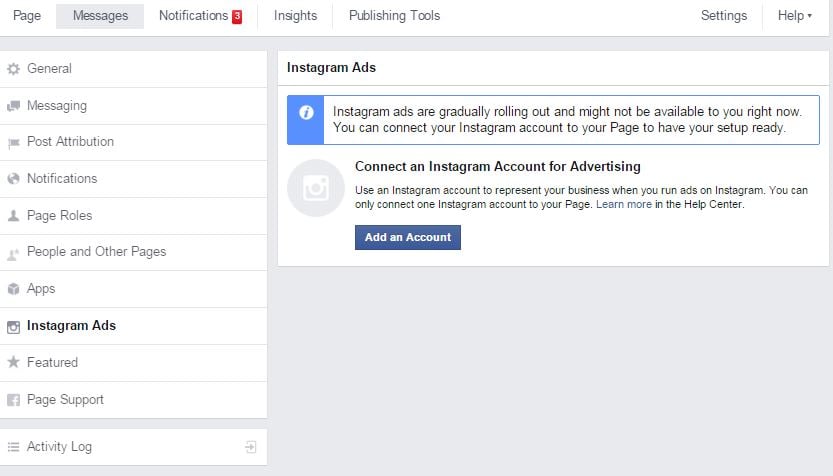Click the Instagram Ads panel heading
The height and width of the screenshot is (476, 833).
[332, 68]
